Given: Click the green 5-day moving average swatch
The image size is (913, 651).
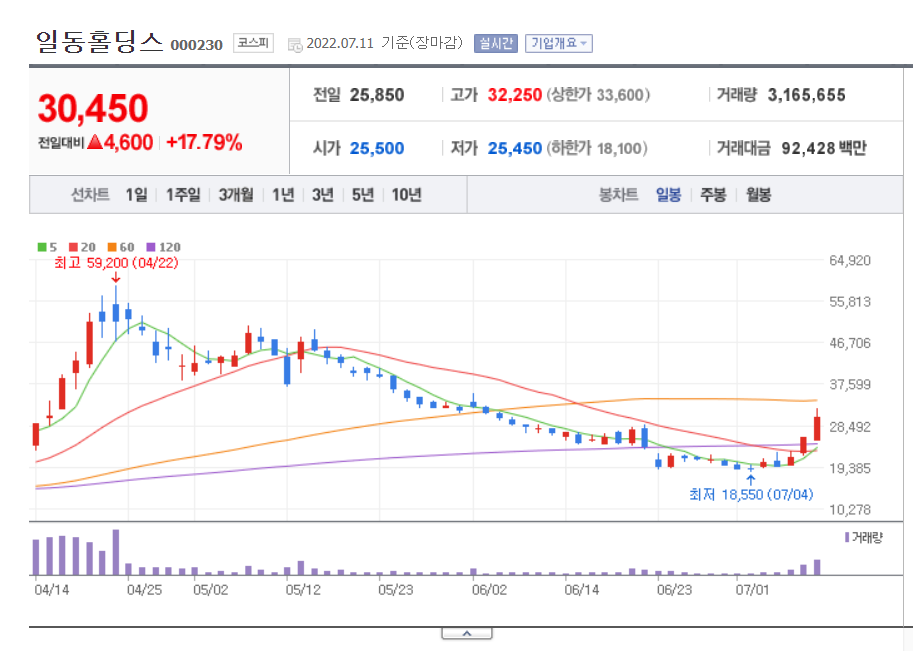Looking at the screenshot, I should 42,247.
